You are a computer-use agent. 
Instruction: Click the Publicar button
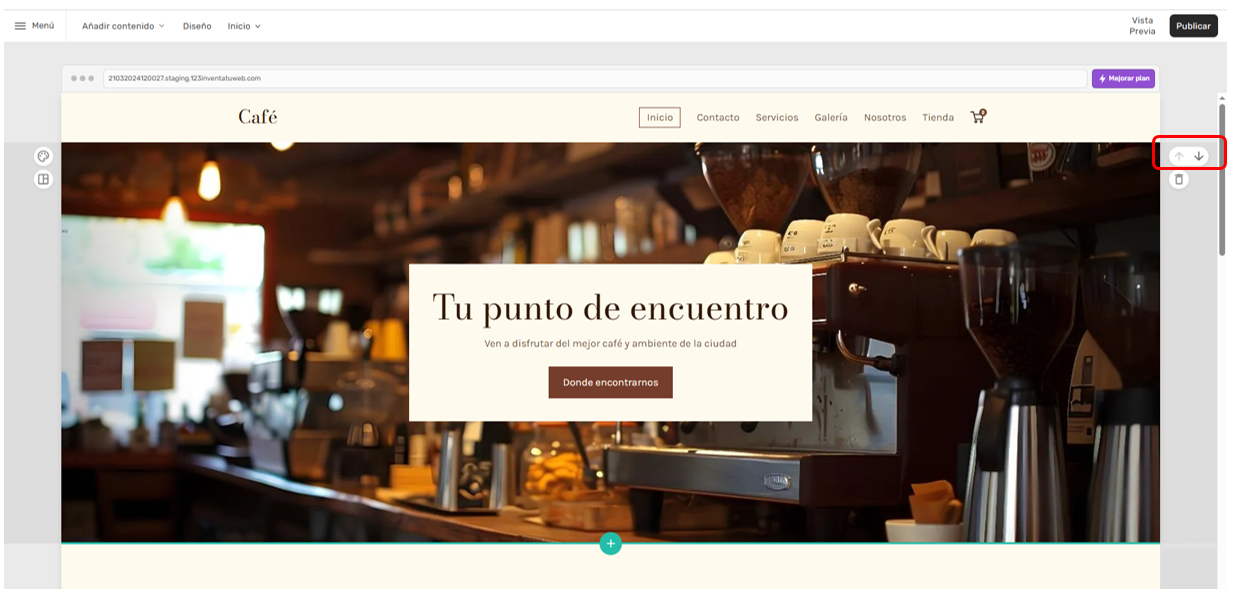[x=1193, y=26]
